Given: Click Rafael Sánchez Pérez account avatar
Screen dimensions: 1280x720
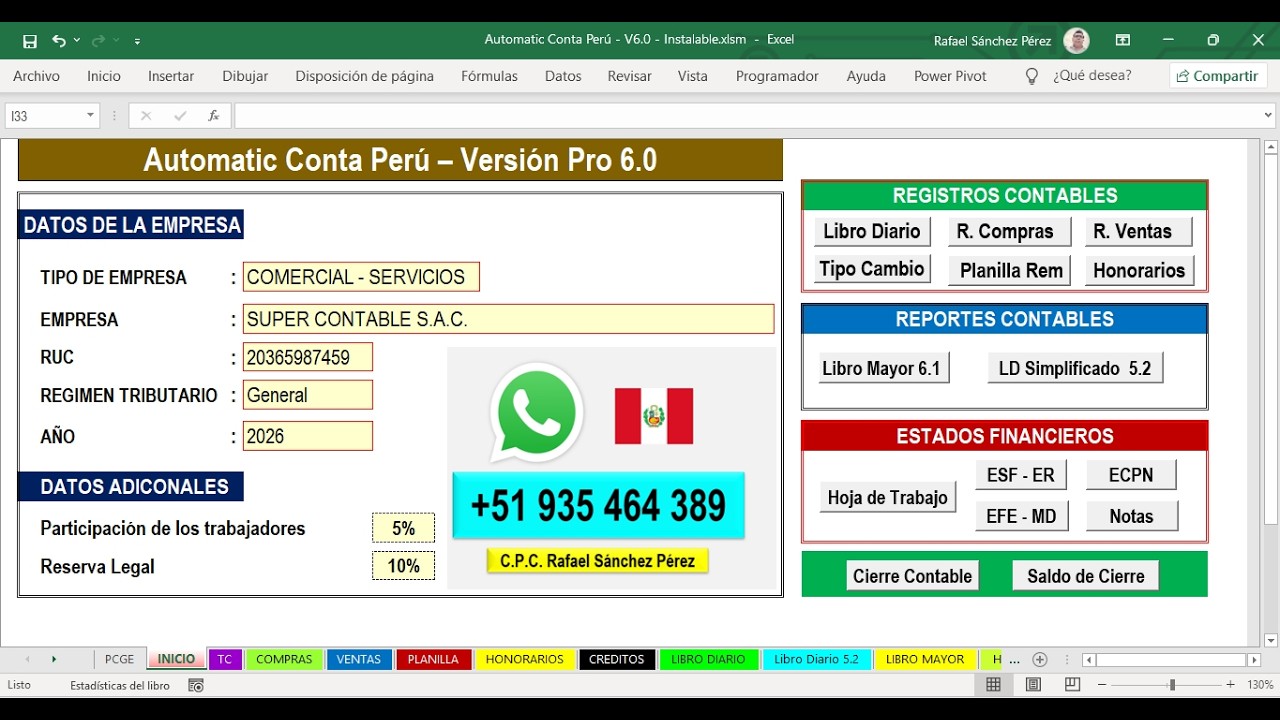Looking at the screenshot, I should click(x=1076, y=41).
